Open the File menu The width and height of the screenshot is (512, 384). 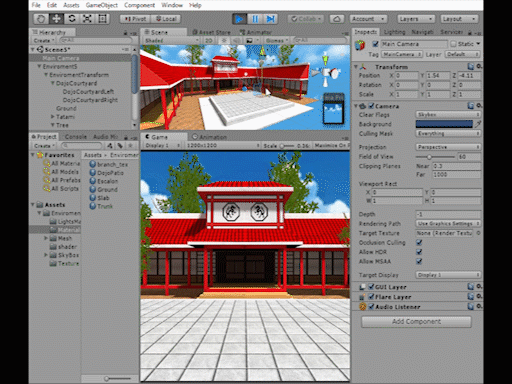click(x=36, y=5)
